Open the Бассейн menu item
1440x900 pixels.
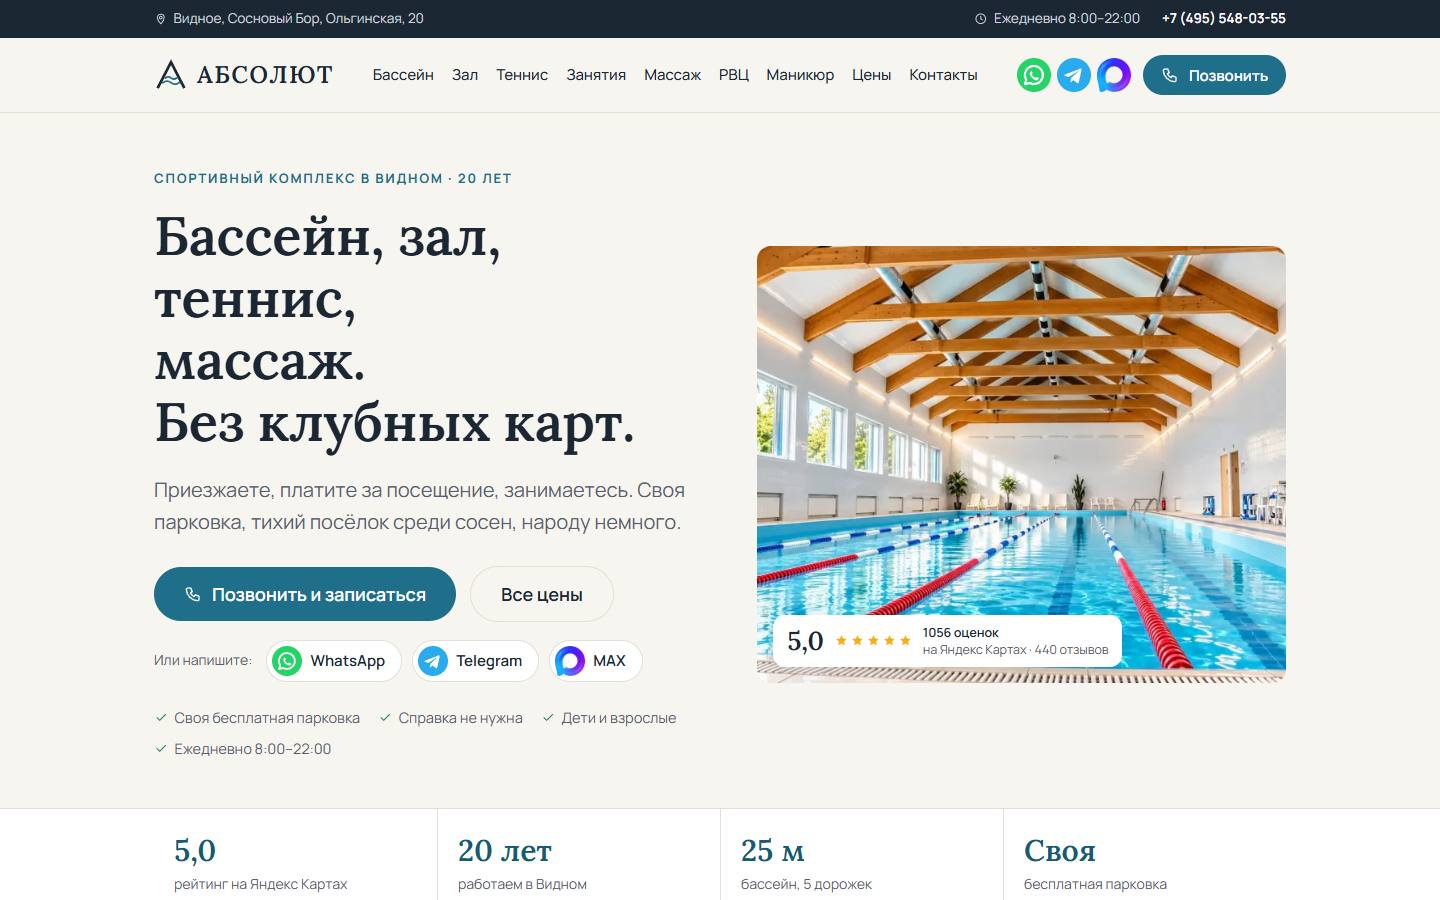[403, 75]
